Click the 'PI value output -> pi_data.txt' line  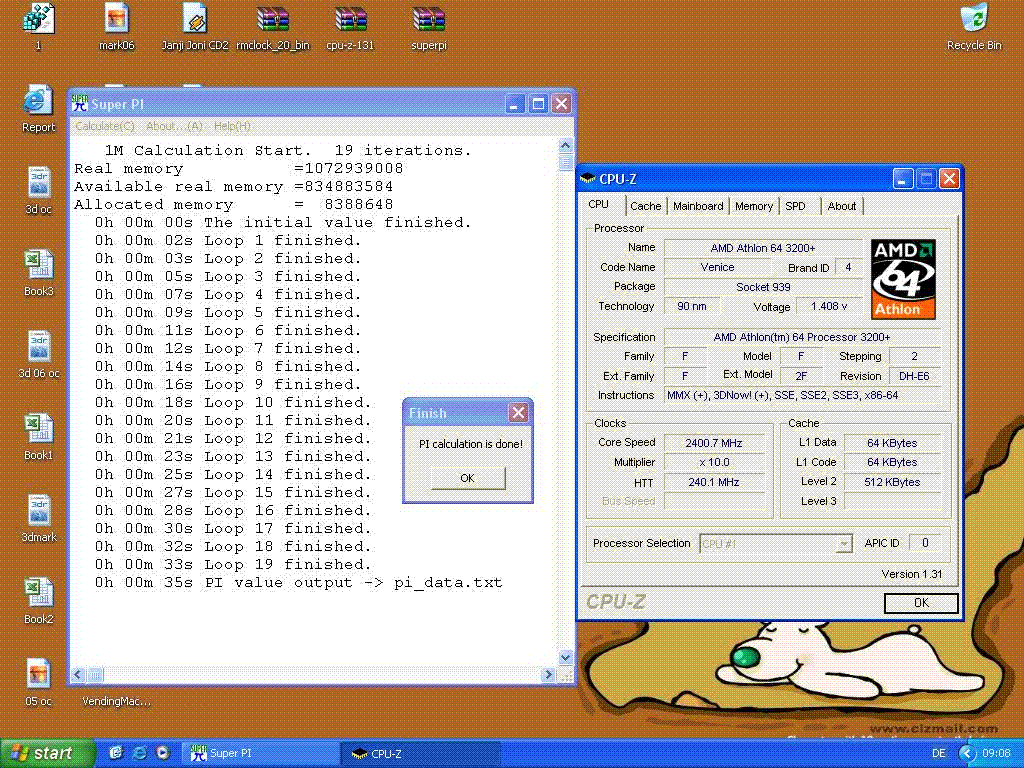(299, 583)
